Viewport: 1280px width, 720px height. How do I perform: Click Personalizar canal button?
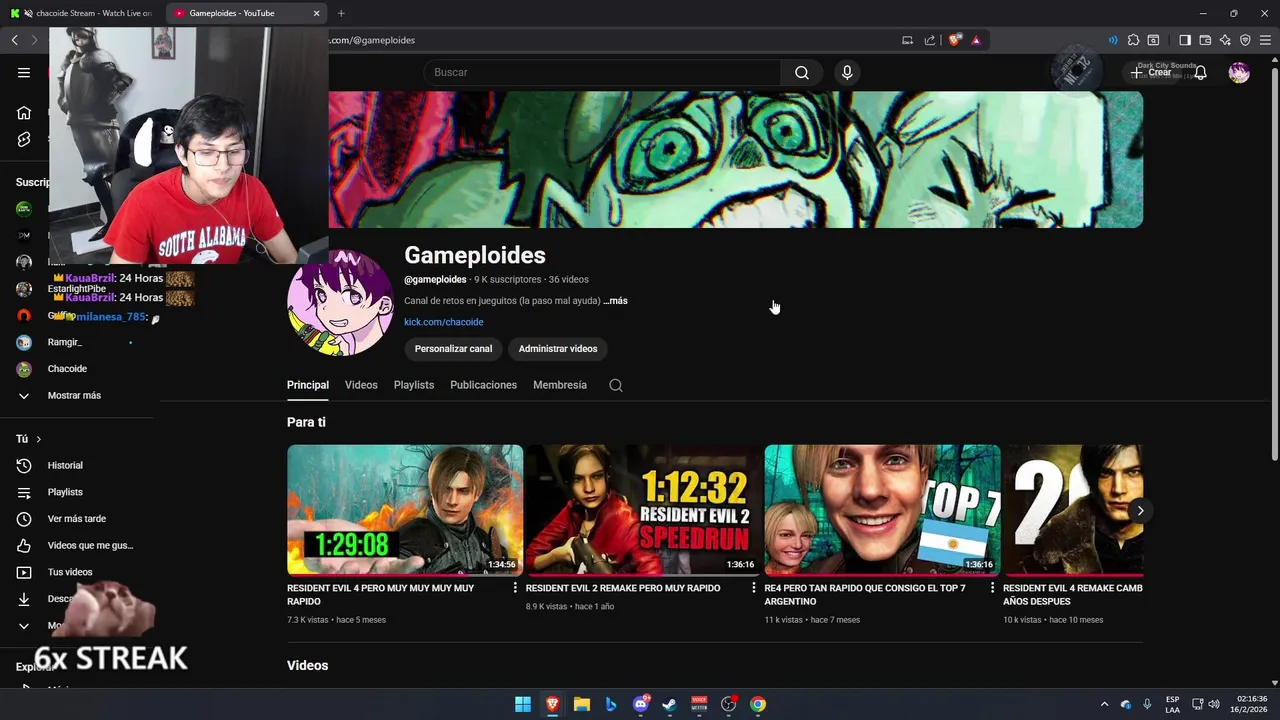click(x=453, y=349)
